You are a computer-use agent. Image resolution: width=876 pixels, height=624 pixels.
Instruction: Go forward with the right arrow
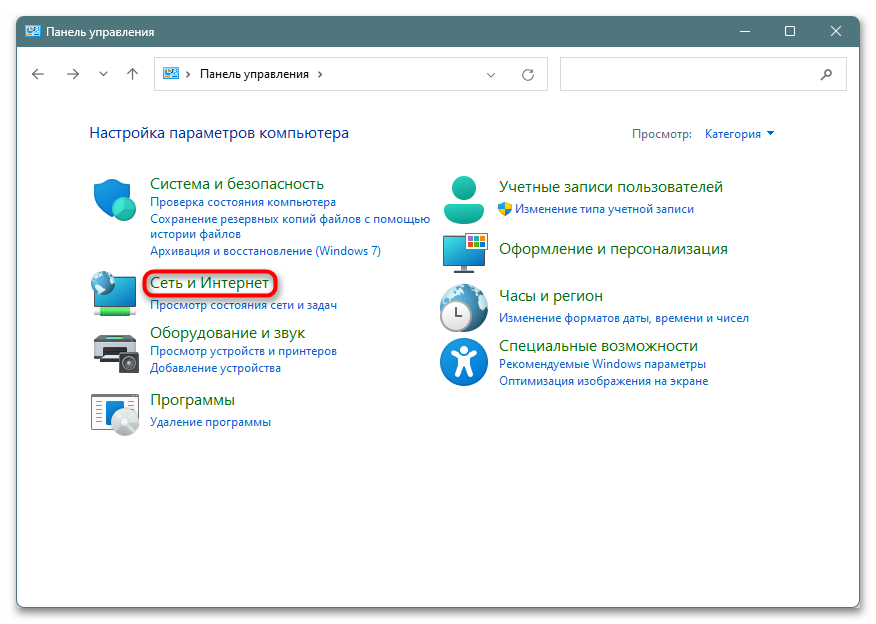(x=73, y=74)
